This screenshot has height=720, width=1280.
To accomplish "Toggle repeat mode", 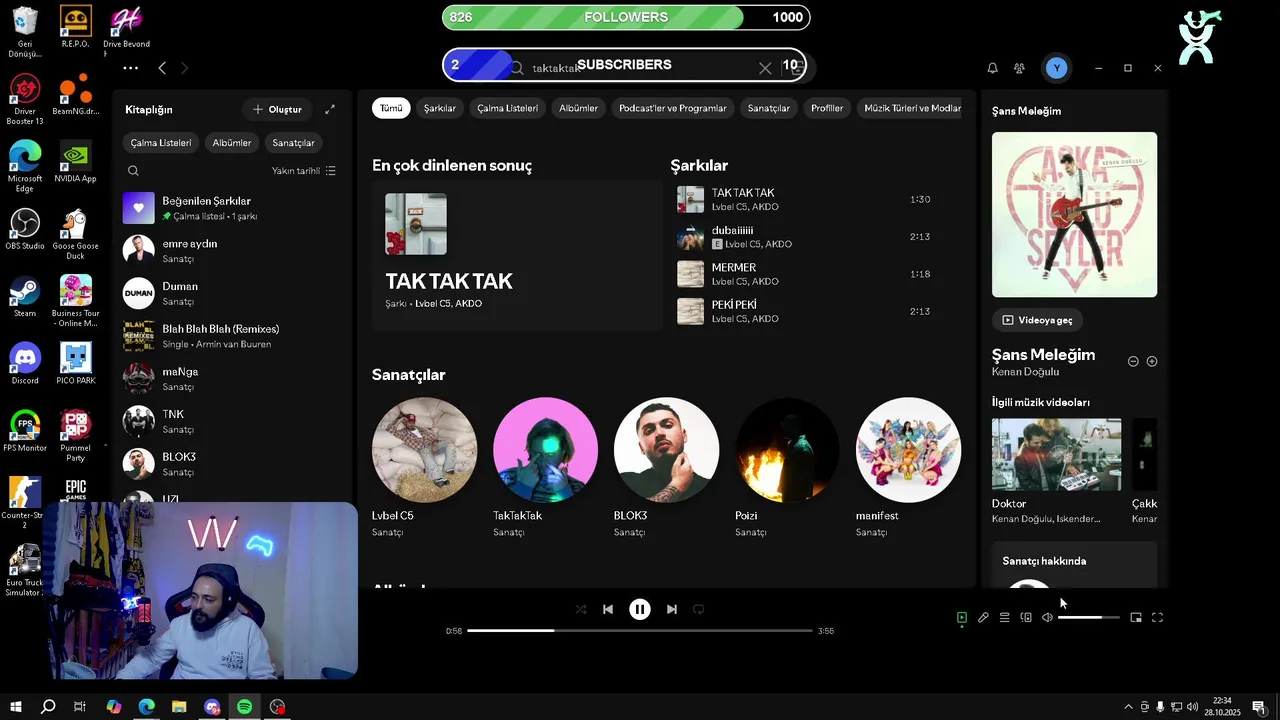I will [x=699, y=609].
